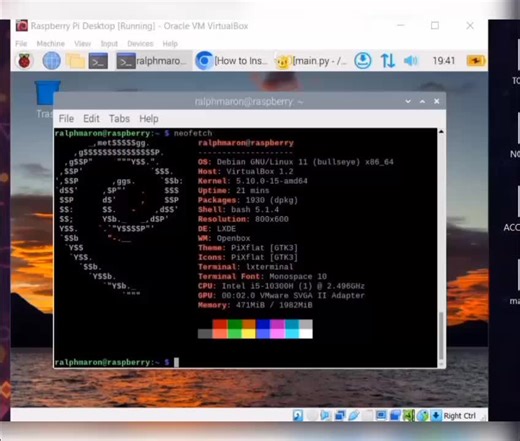Click the OS: Debian GNU/Linux 11 line
This screenshot has width=520, height=441.
click(x=296, y=162)
